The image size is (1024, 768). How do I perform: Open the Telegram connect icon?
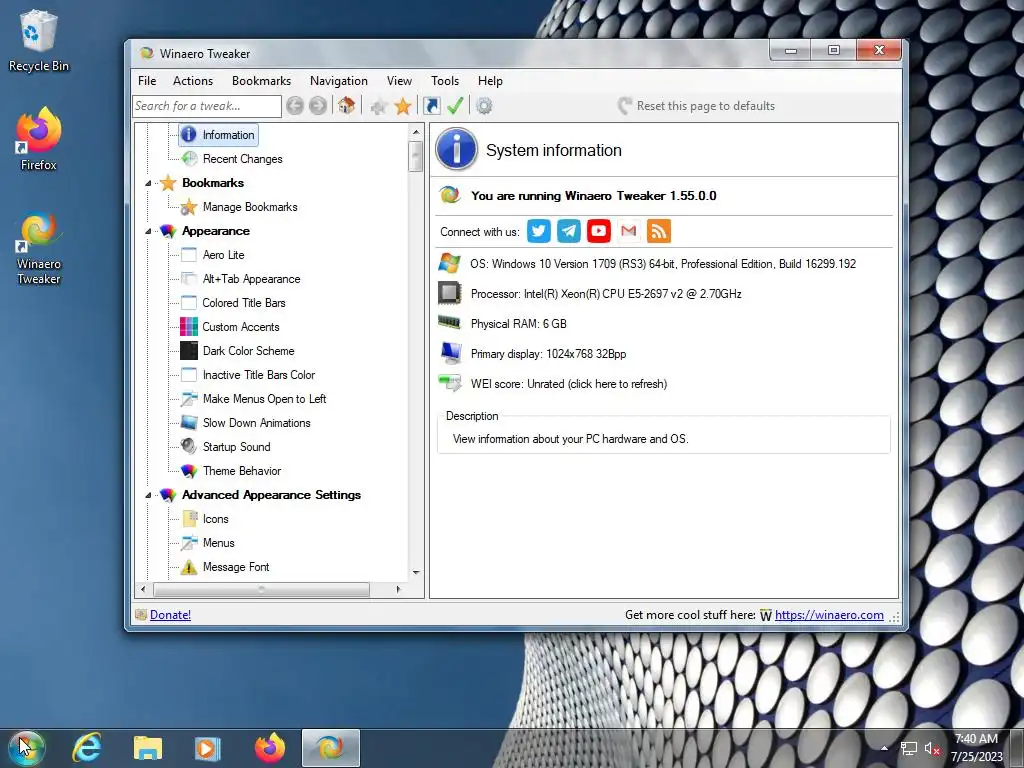[x=569, y=231]
